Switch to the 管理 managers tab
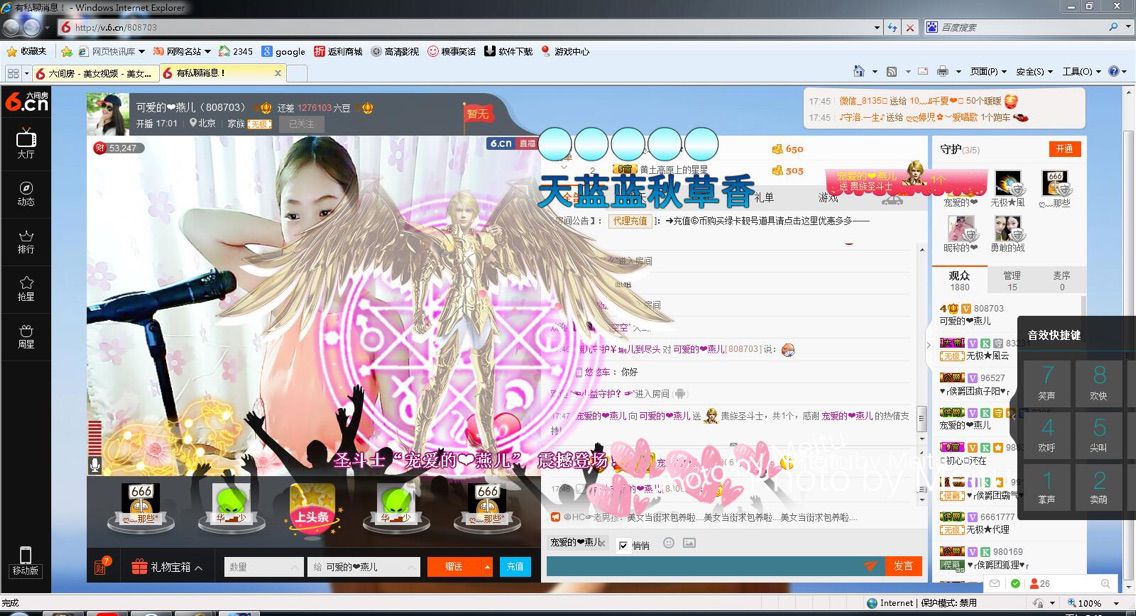This screenshot has width=1136, height=616. [1012, 280]
